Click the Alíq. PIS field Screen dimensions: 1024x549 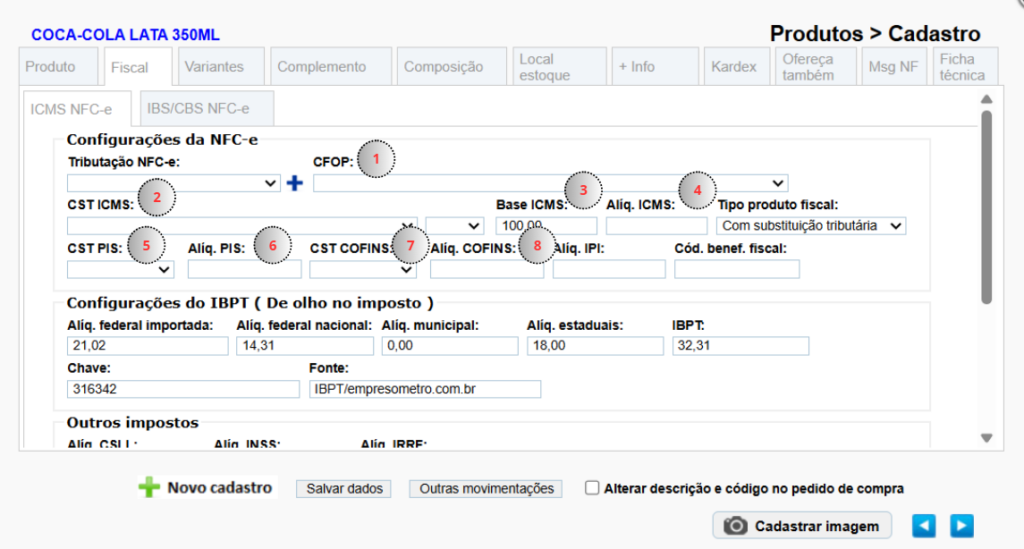pyautogui.click(x=245, y=269)
